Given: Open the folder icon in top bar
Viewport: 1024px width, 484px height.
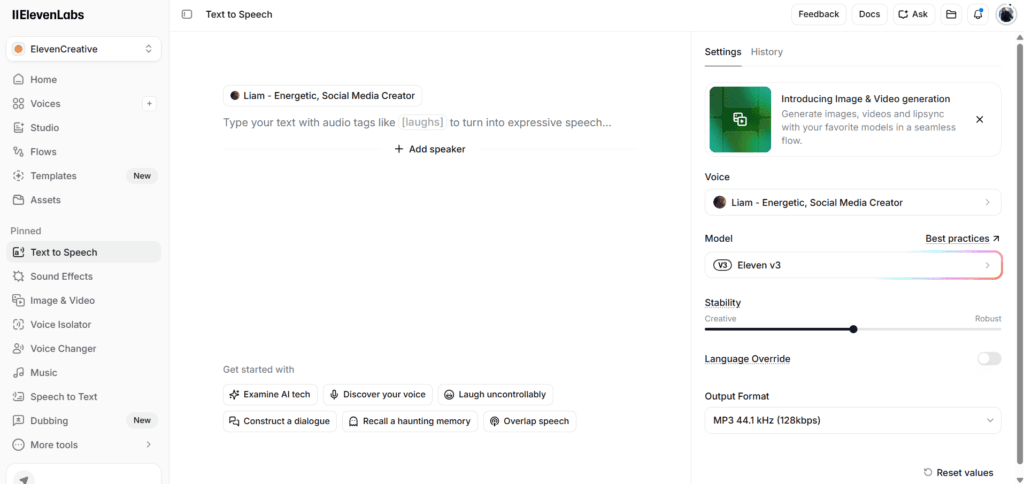Looking at the screenshot, I should (952, 14).
